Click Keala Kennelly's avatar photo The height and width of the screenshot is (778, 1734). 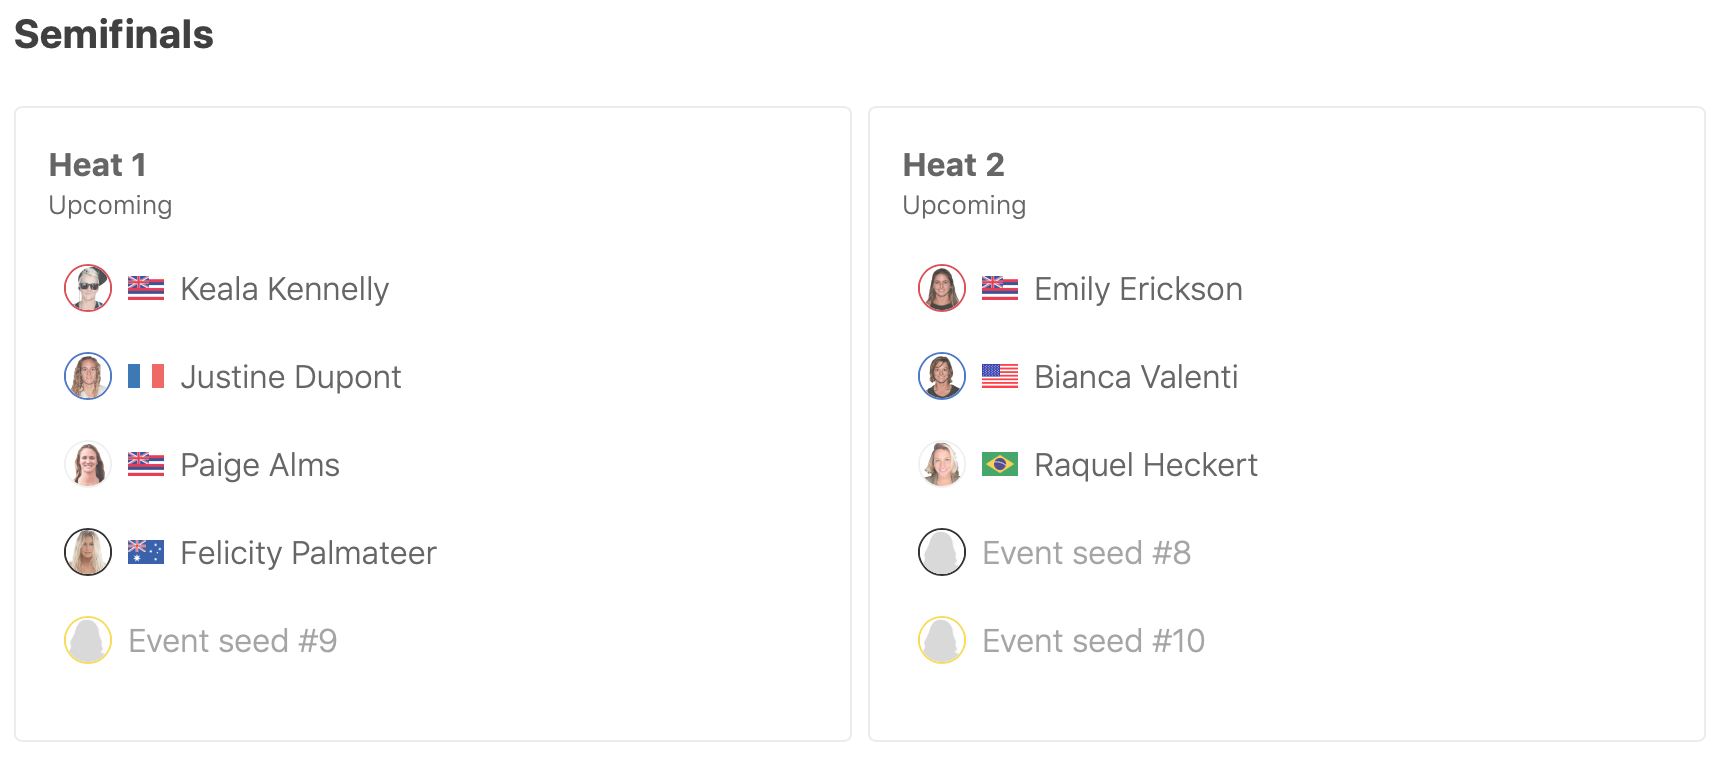pyautogui.click(x=88, y=289)
